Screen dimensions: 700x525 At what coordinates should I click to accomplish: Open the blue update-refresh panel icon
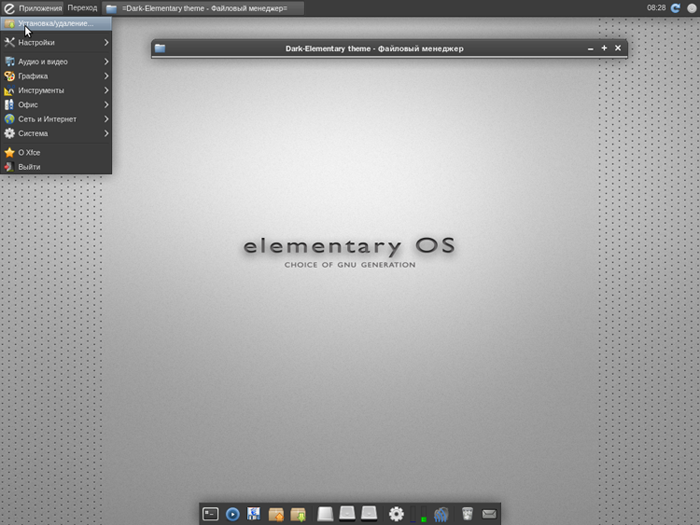pos(675,8)
